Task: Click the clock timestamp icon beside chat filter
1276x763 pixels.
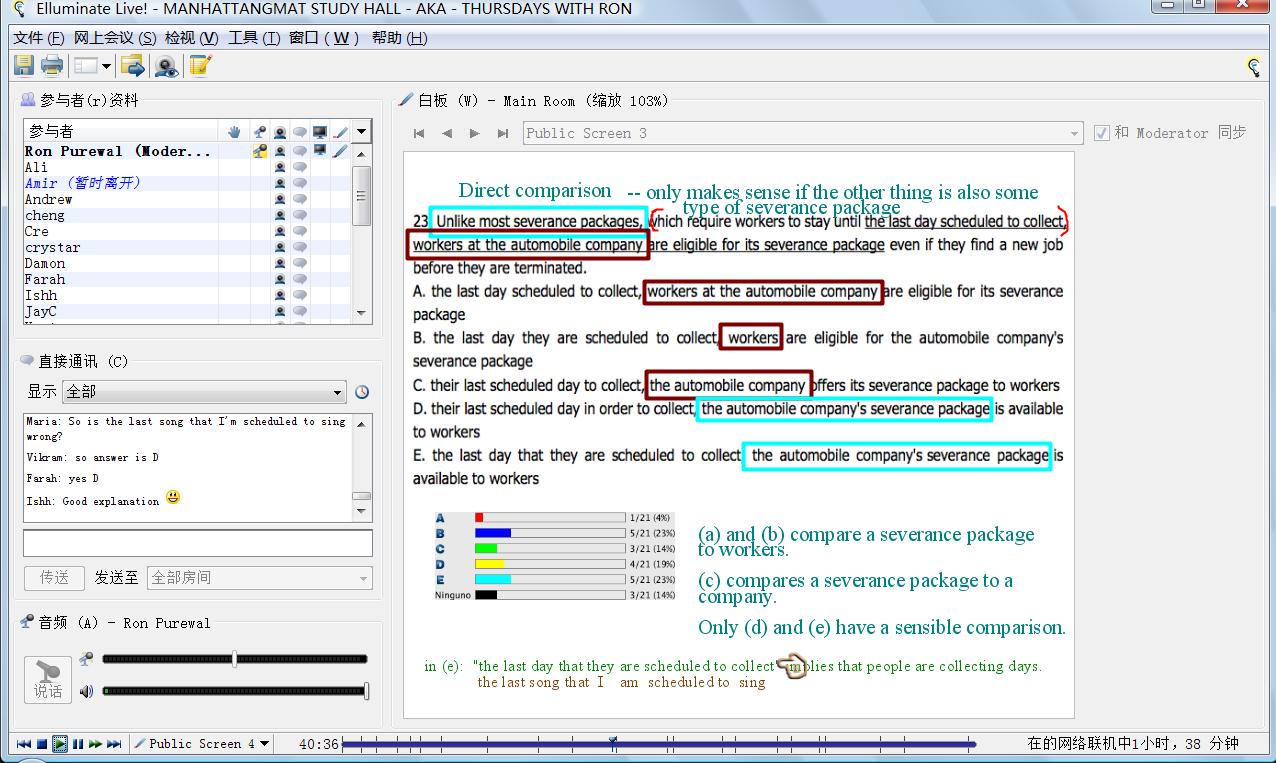Action: (x=362, y=392)
